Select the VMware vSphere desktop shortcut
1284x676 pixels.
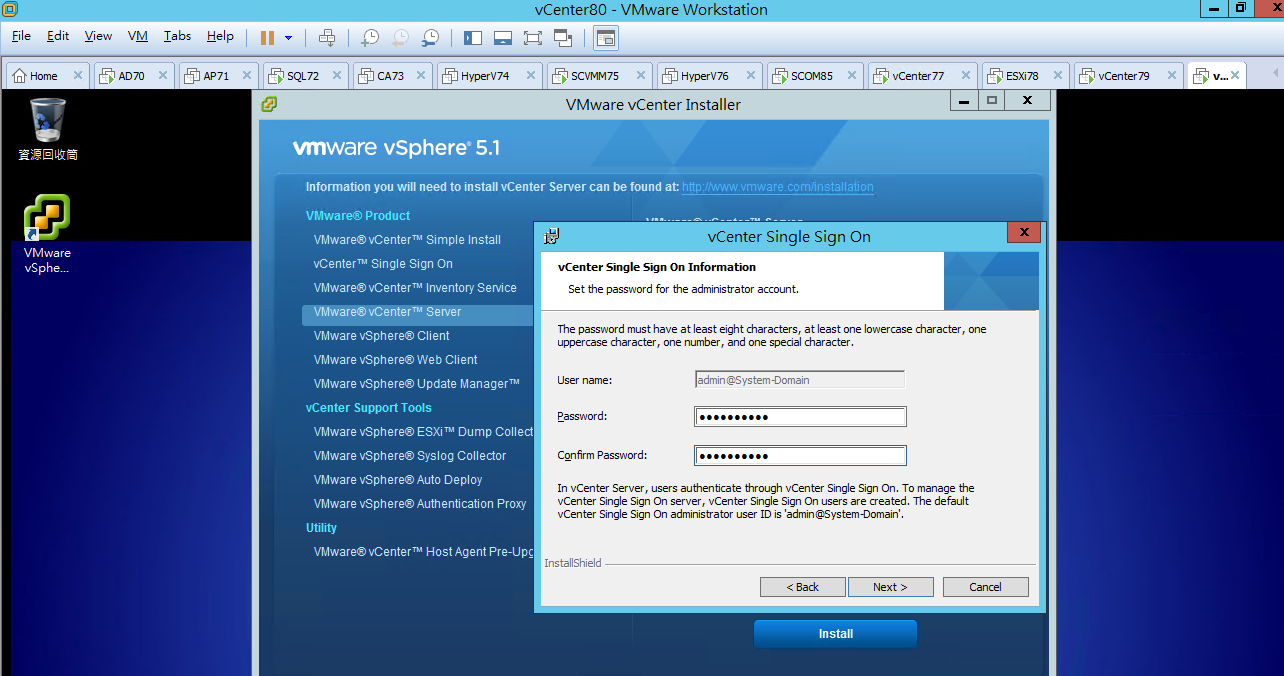[47, 233]
